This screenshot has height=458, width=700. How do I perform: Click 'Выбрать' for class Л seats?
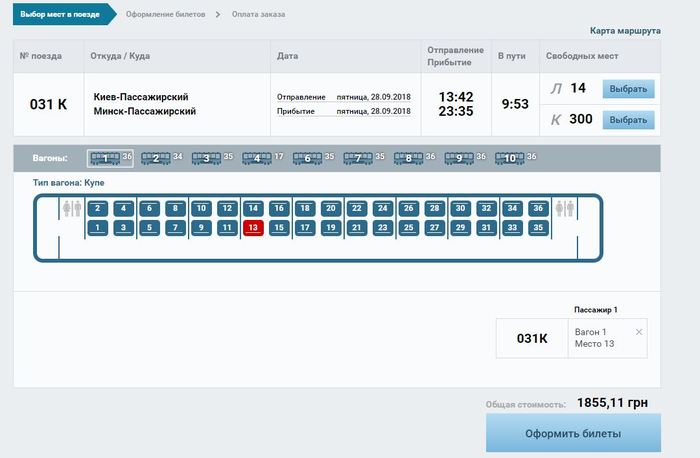tap(628, 89)
